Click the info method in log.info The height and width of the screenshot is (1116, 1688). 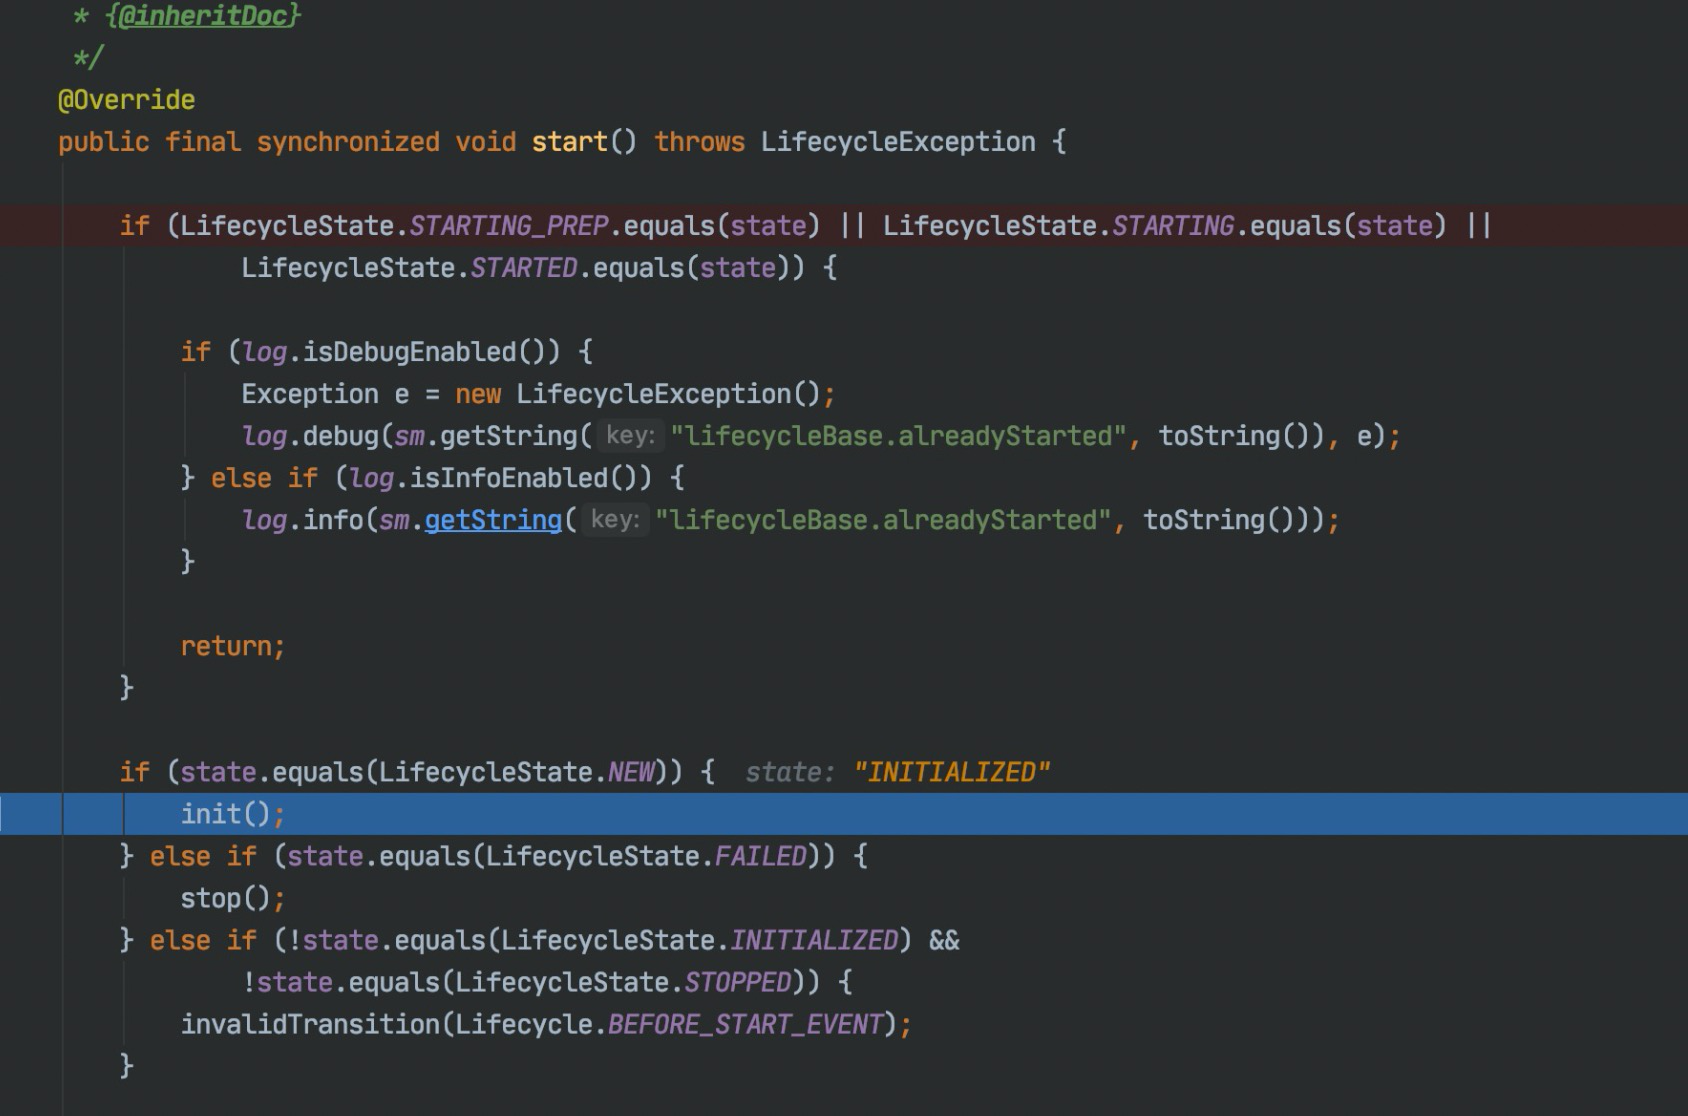click(x=333, y=520)
